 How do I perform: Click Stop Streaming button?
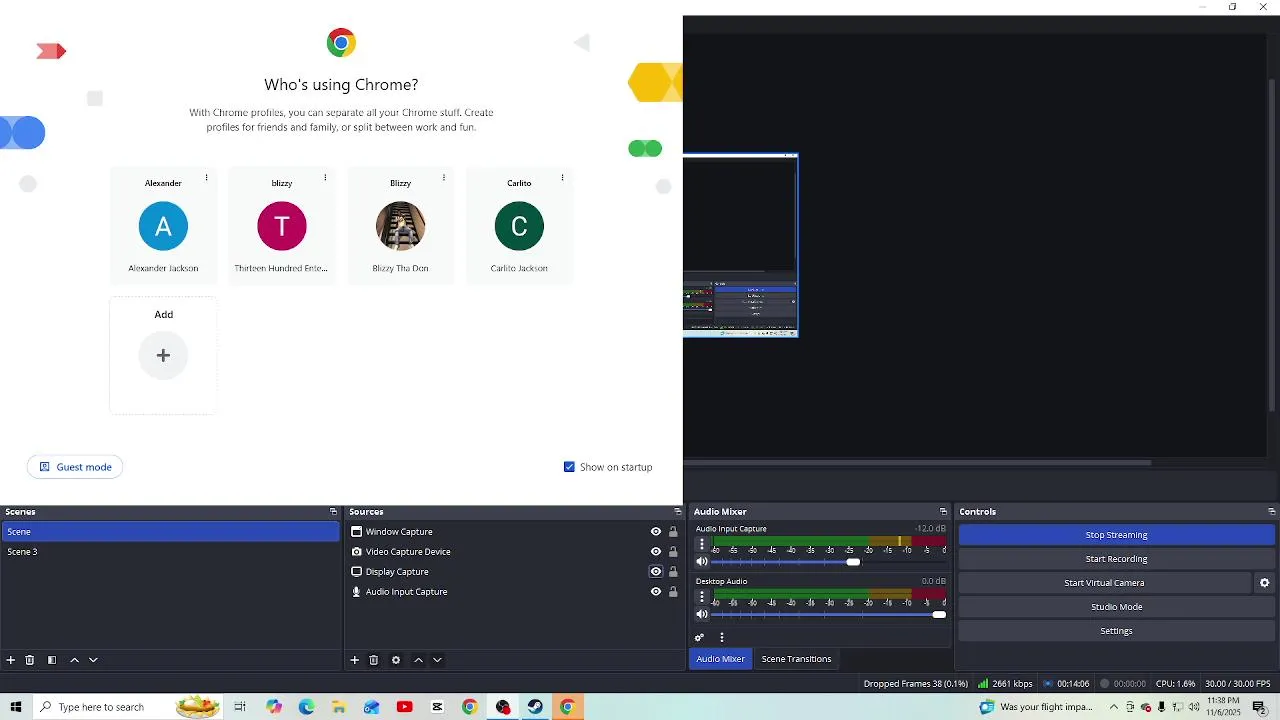[x=1116, y=535]
